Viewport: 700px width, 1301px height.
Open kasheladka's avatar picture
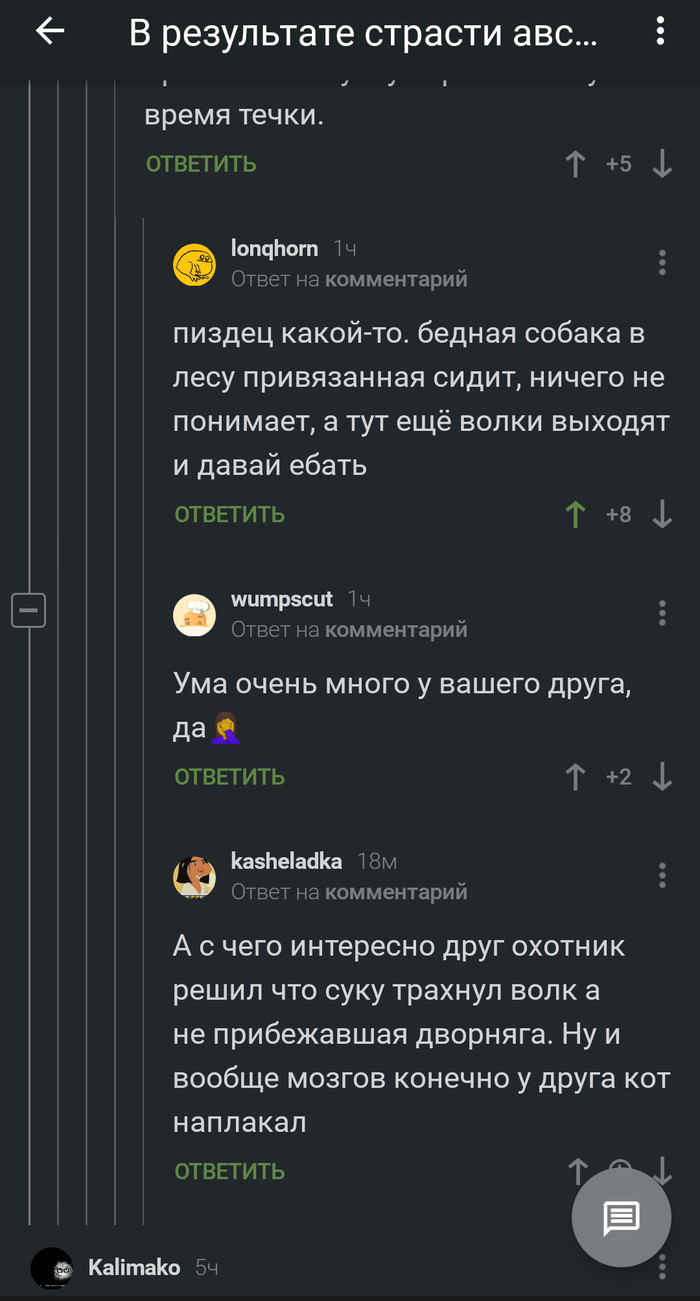click(x=194, y=876)
